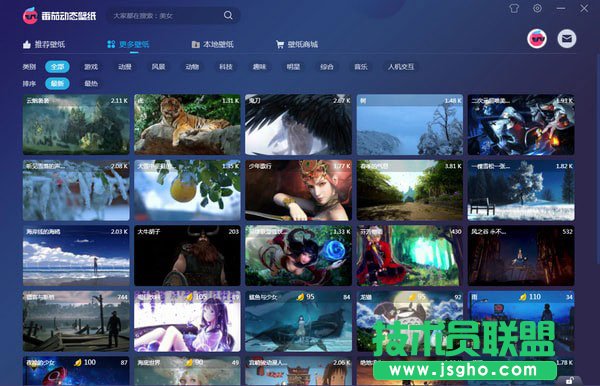600x386 pixels.
Task: Select the 全部 category filter
Action: [x=57, y=67]
